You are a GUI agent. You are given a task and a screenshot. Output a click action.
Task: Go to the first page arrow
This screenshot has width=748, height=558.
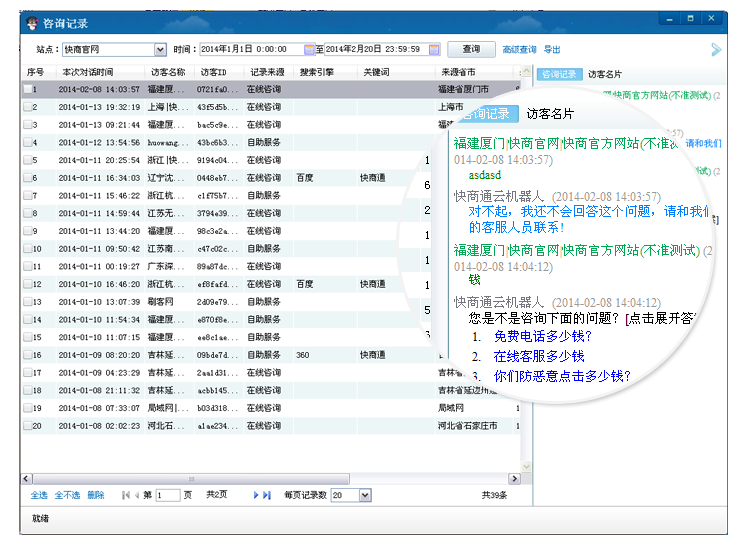[125, 495]
